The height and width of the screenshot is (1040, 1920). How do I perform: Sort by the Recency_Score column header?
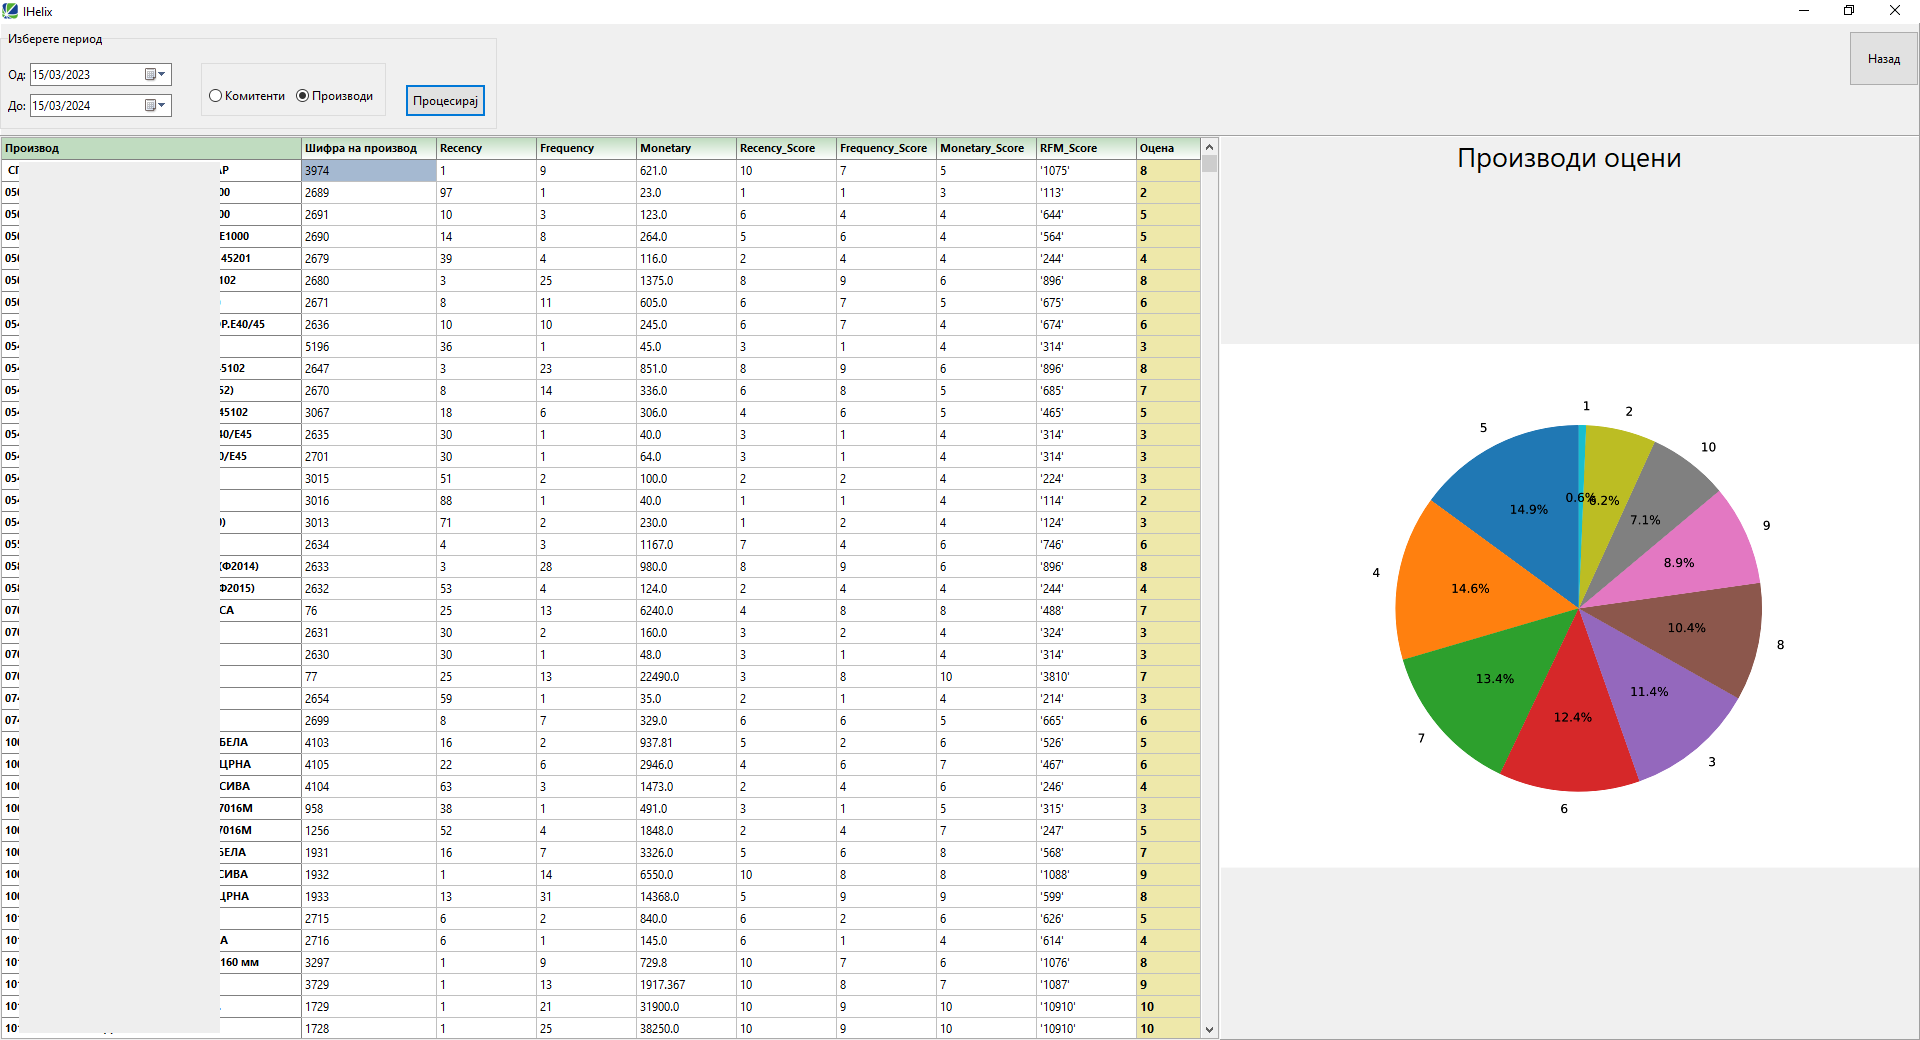click(x=786, y=148)
